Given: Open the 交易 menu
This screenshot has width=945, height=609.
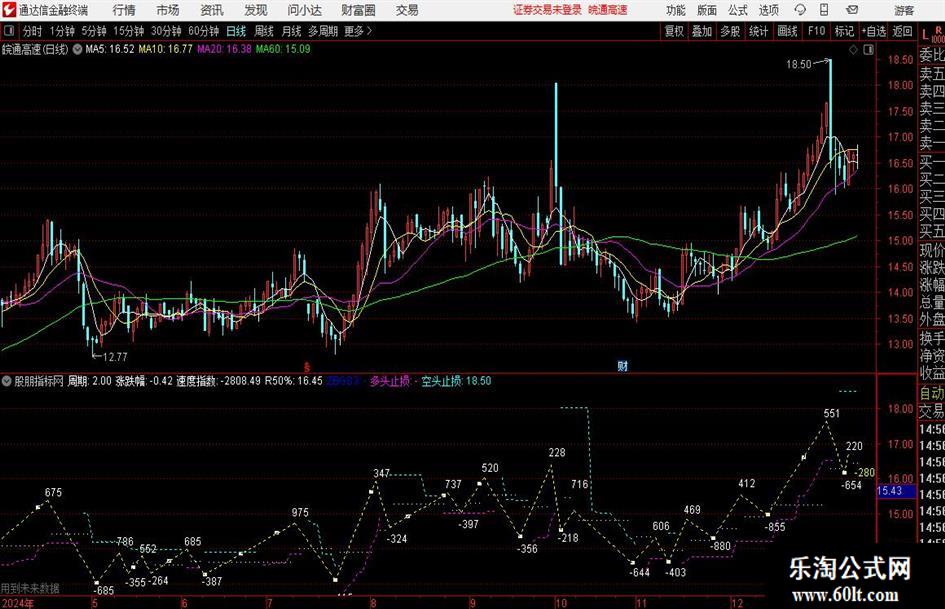Looking at the screenshot, I should click(407, 10).
